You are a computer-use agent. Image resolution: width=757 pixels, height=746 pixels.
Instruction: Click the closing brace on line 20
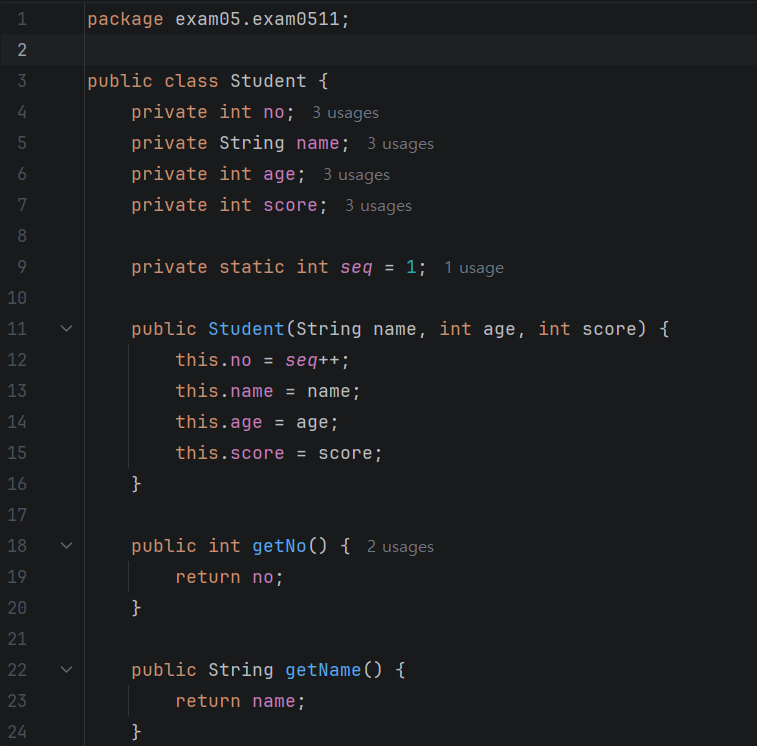[137, 608]
